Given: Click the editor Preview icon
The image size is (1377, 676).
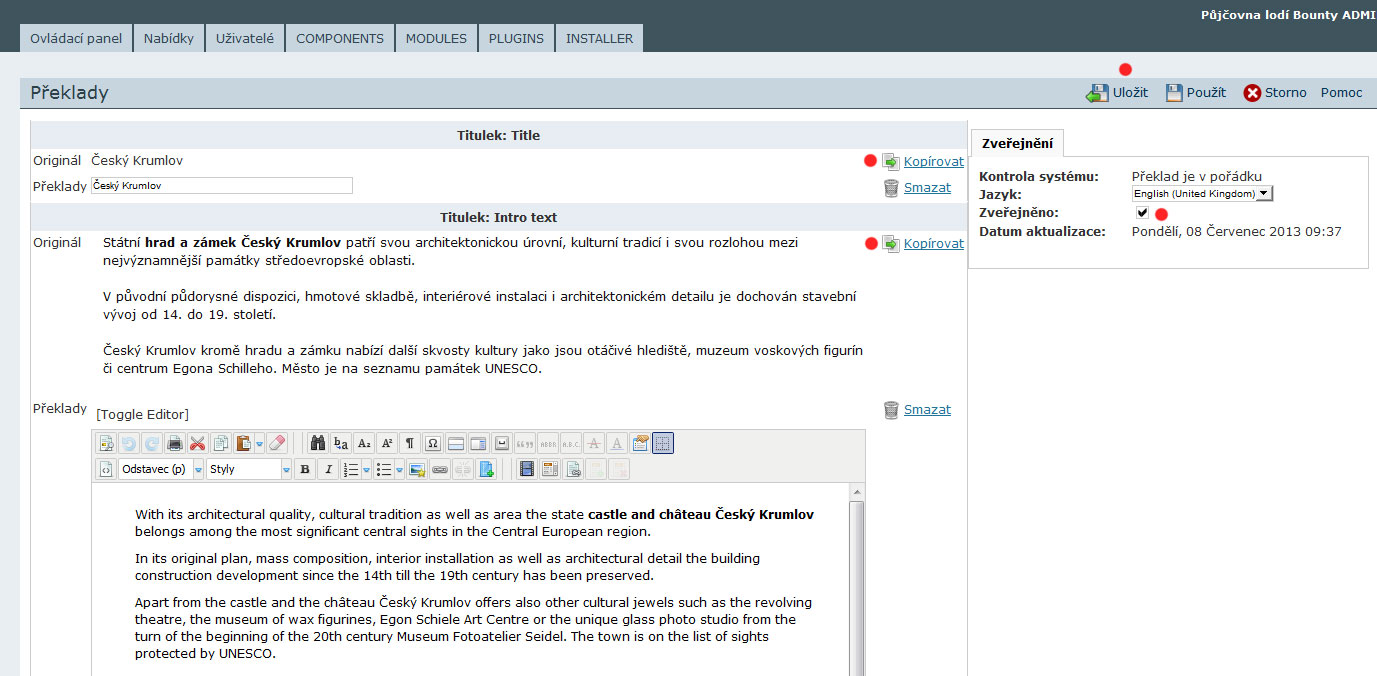Looking at the screenshot, I should coord(106,443).
